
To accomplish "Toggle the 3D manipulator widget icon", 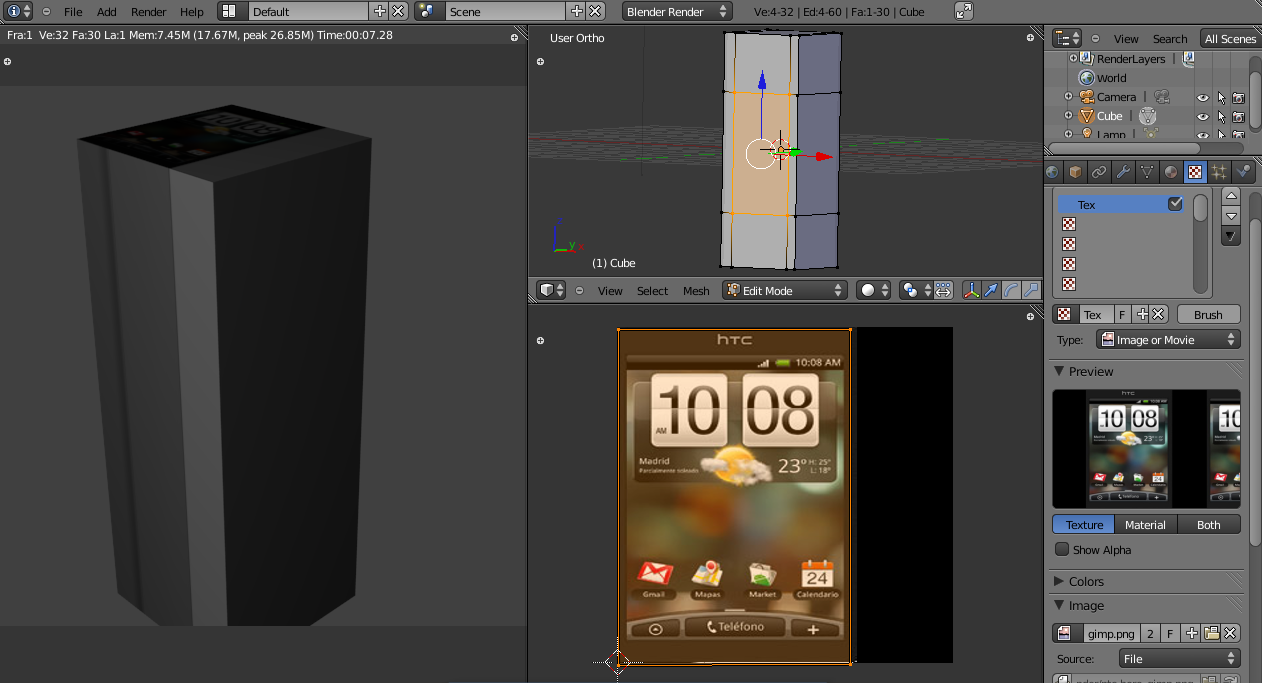I will click(971, 290).
